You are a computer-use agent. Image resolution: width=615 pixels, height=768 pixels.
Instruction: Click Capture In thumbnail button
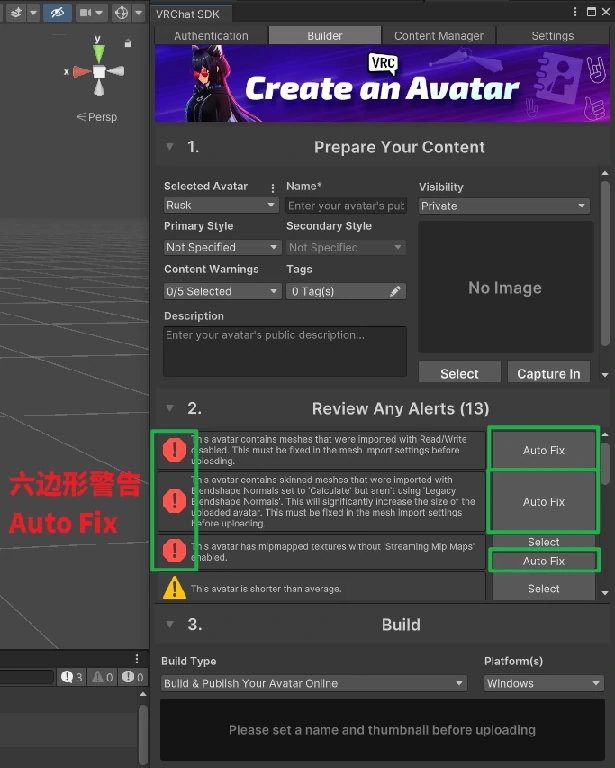point(548,374)
